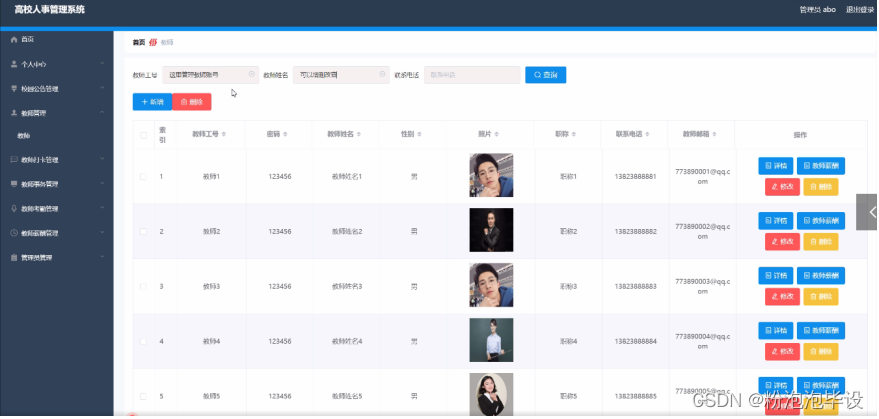Image resolution: width=879 pixels, height=419 pixels.
Task: Click the red 删除 batch delete button
Action: click(x=192, y=102)
